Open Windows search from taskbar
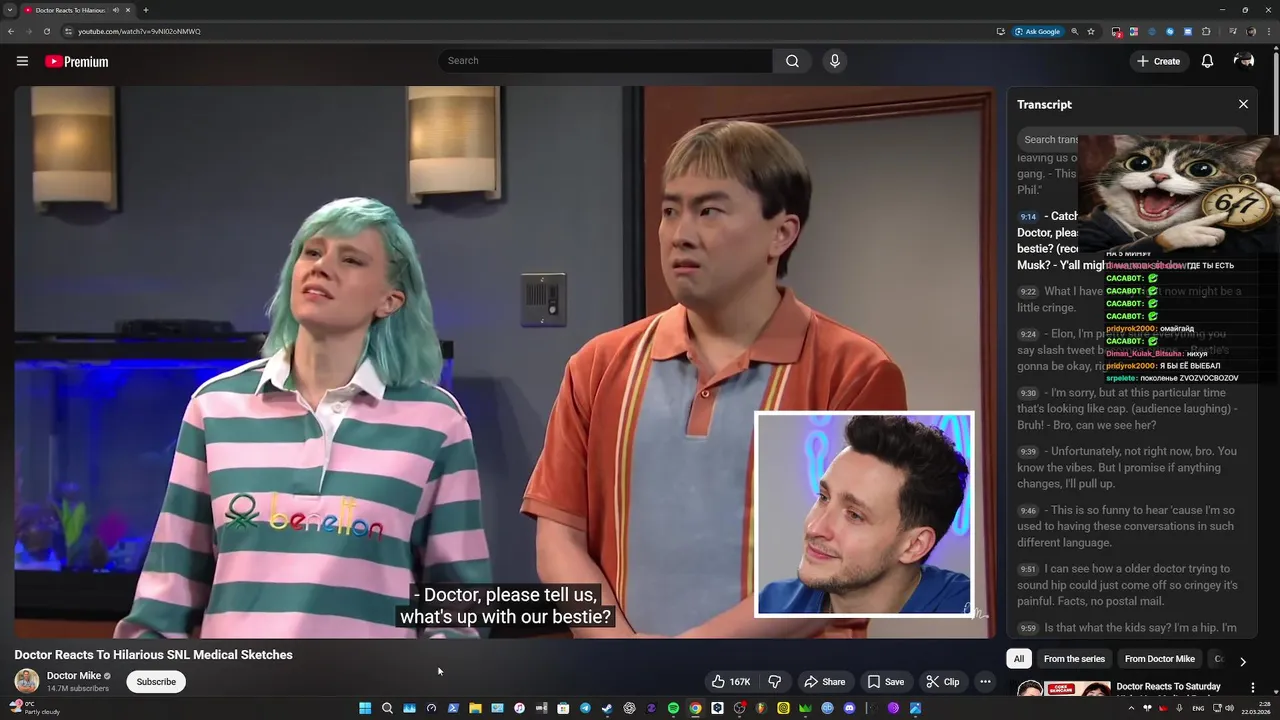Screen dimensions: 1280x720 [x=387, y=708]
